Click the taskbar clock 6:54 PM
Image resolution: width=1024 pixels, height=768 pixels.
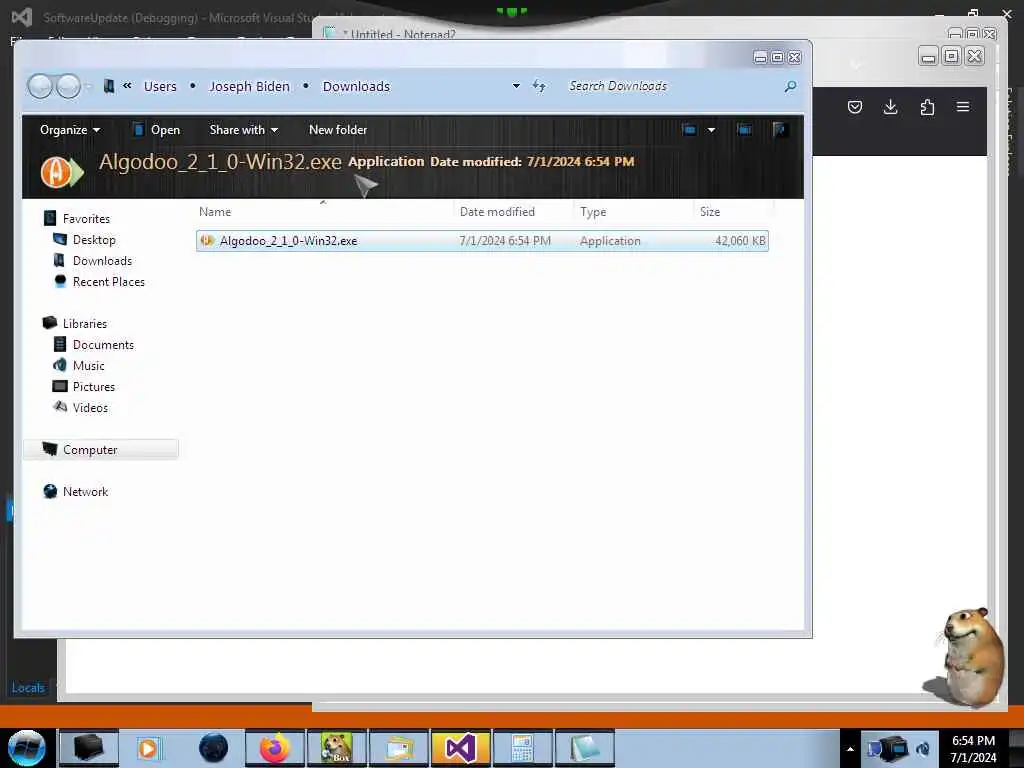coord(973,748)
